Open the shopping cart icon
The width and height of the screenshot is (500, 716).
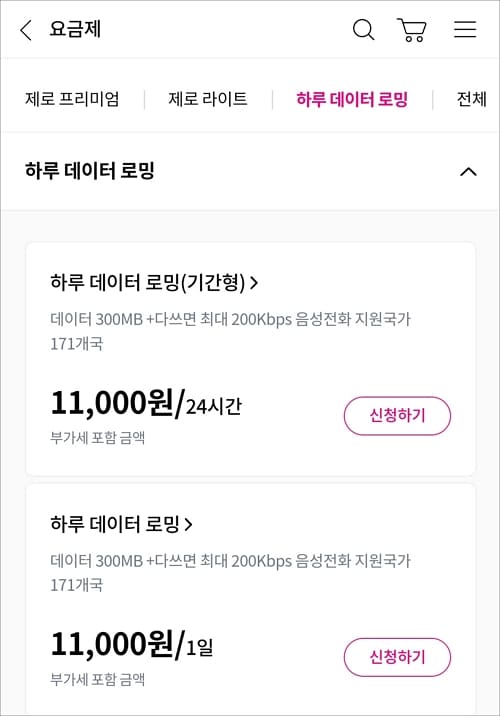click(412, 30)
